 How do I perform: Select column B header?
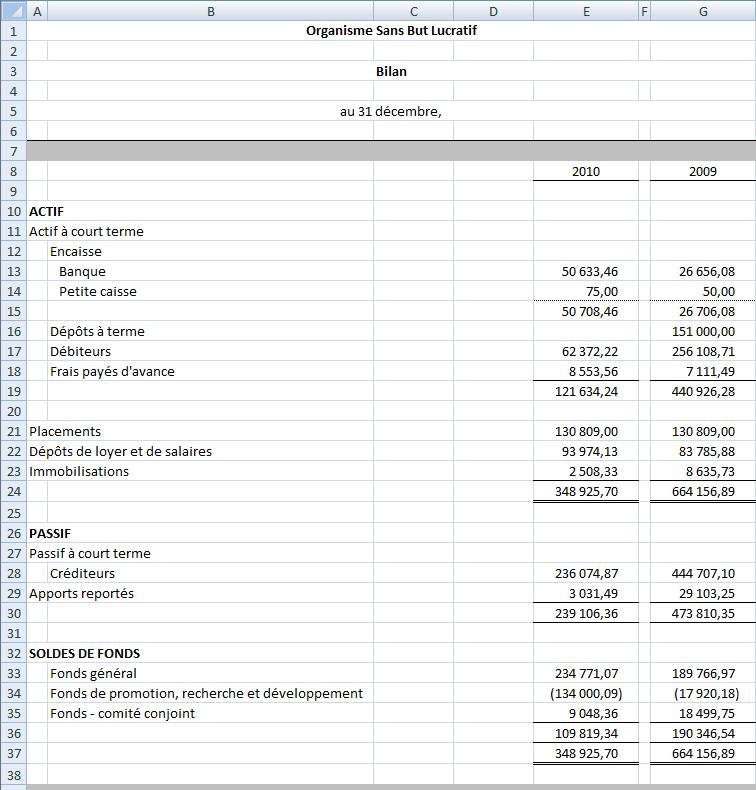pyautogui.click(x=210, y=11)
